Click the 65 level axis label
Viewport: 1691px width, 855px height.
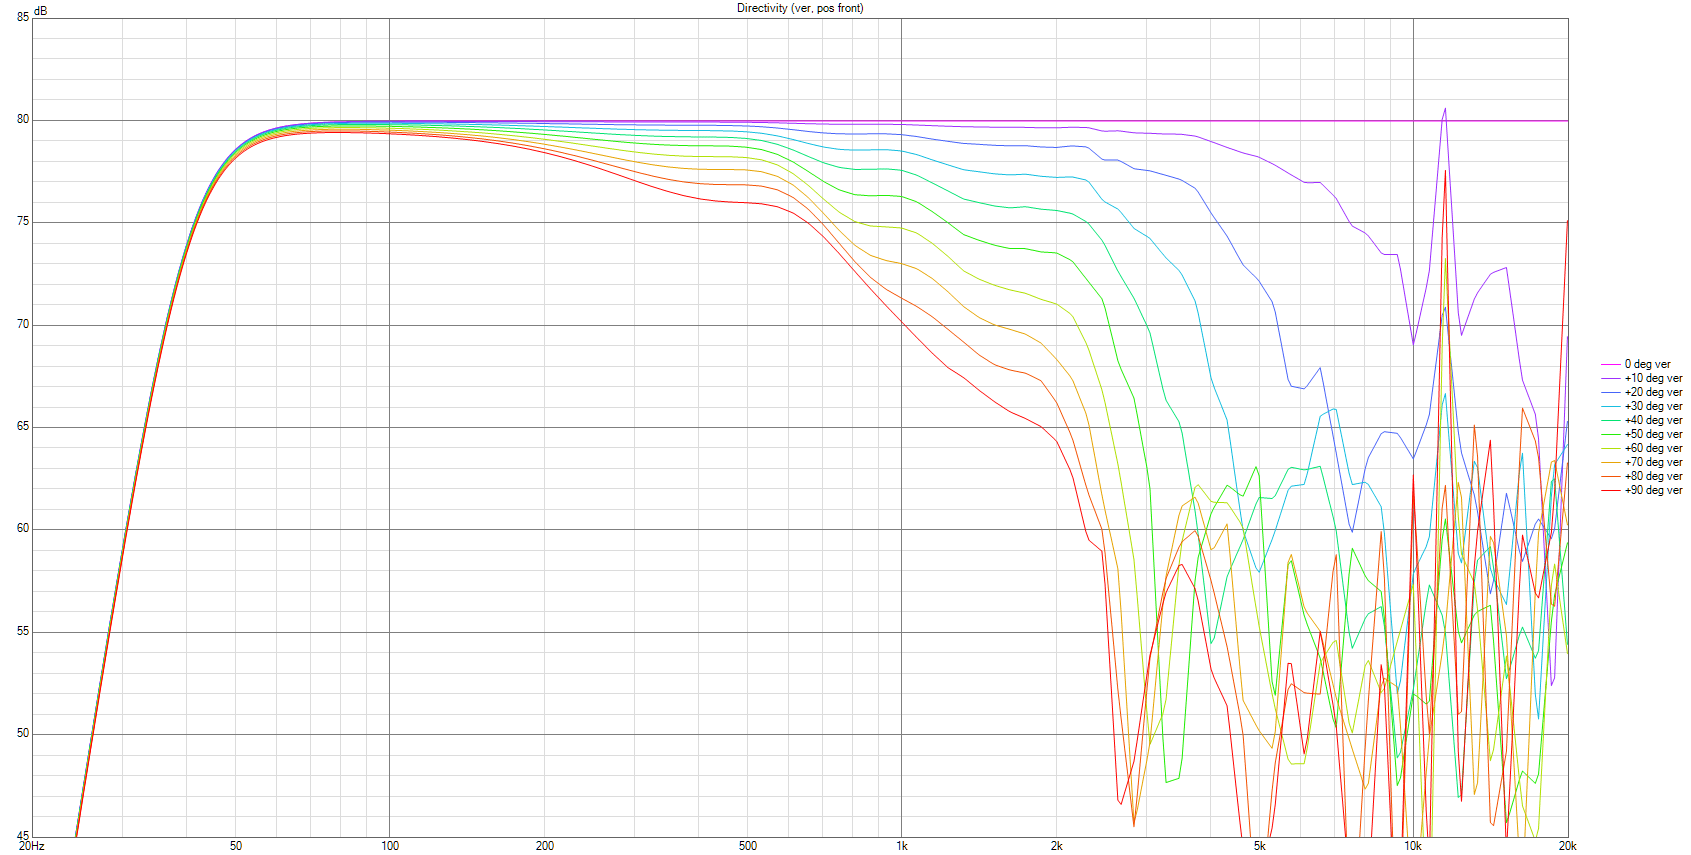click(23, 426)
